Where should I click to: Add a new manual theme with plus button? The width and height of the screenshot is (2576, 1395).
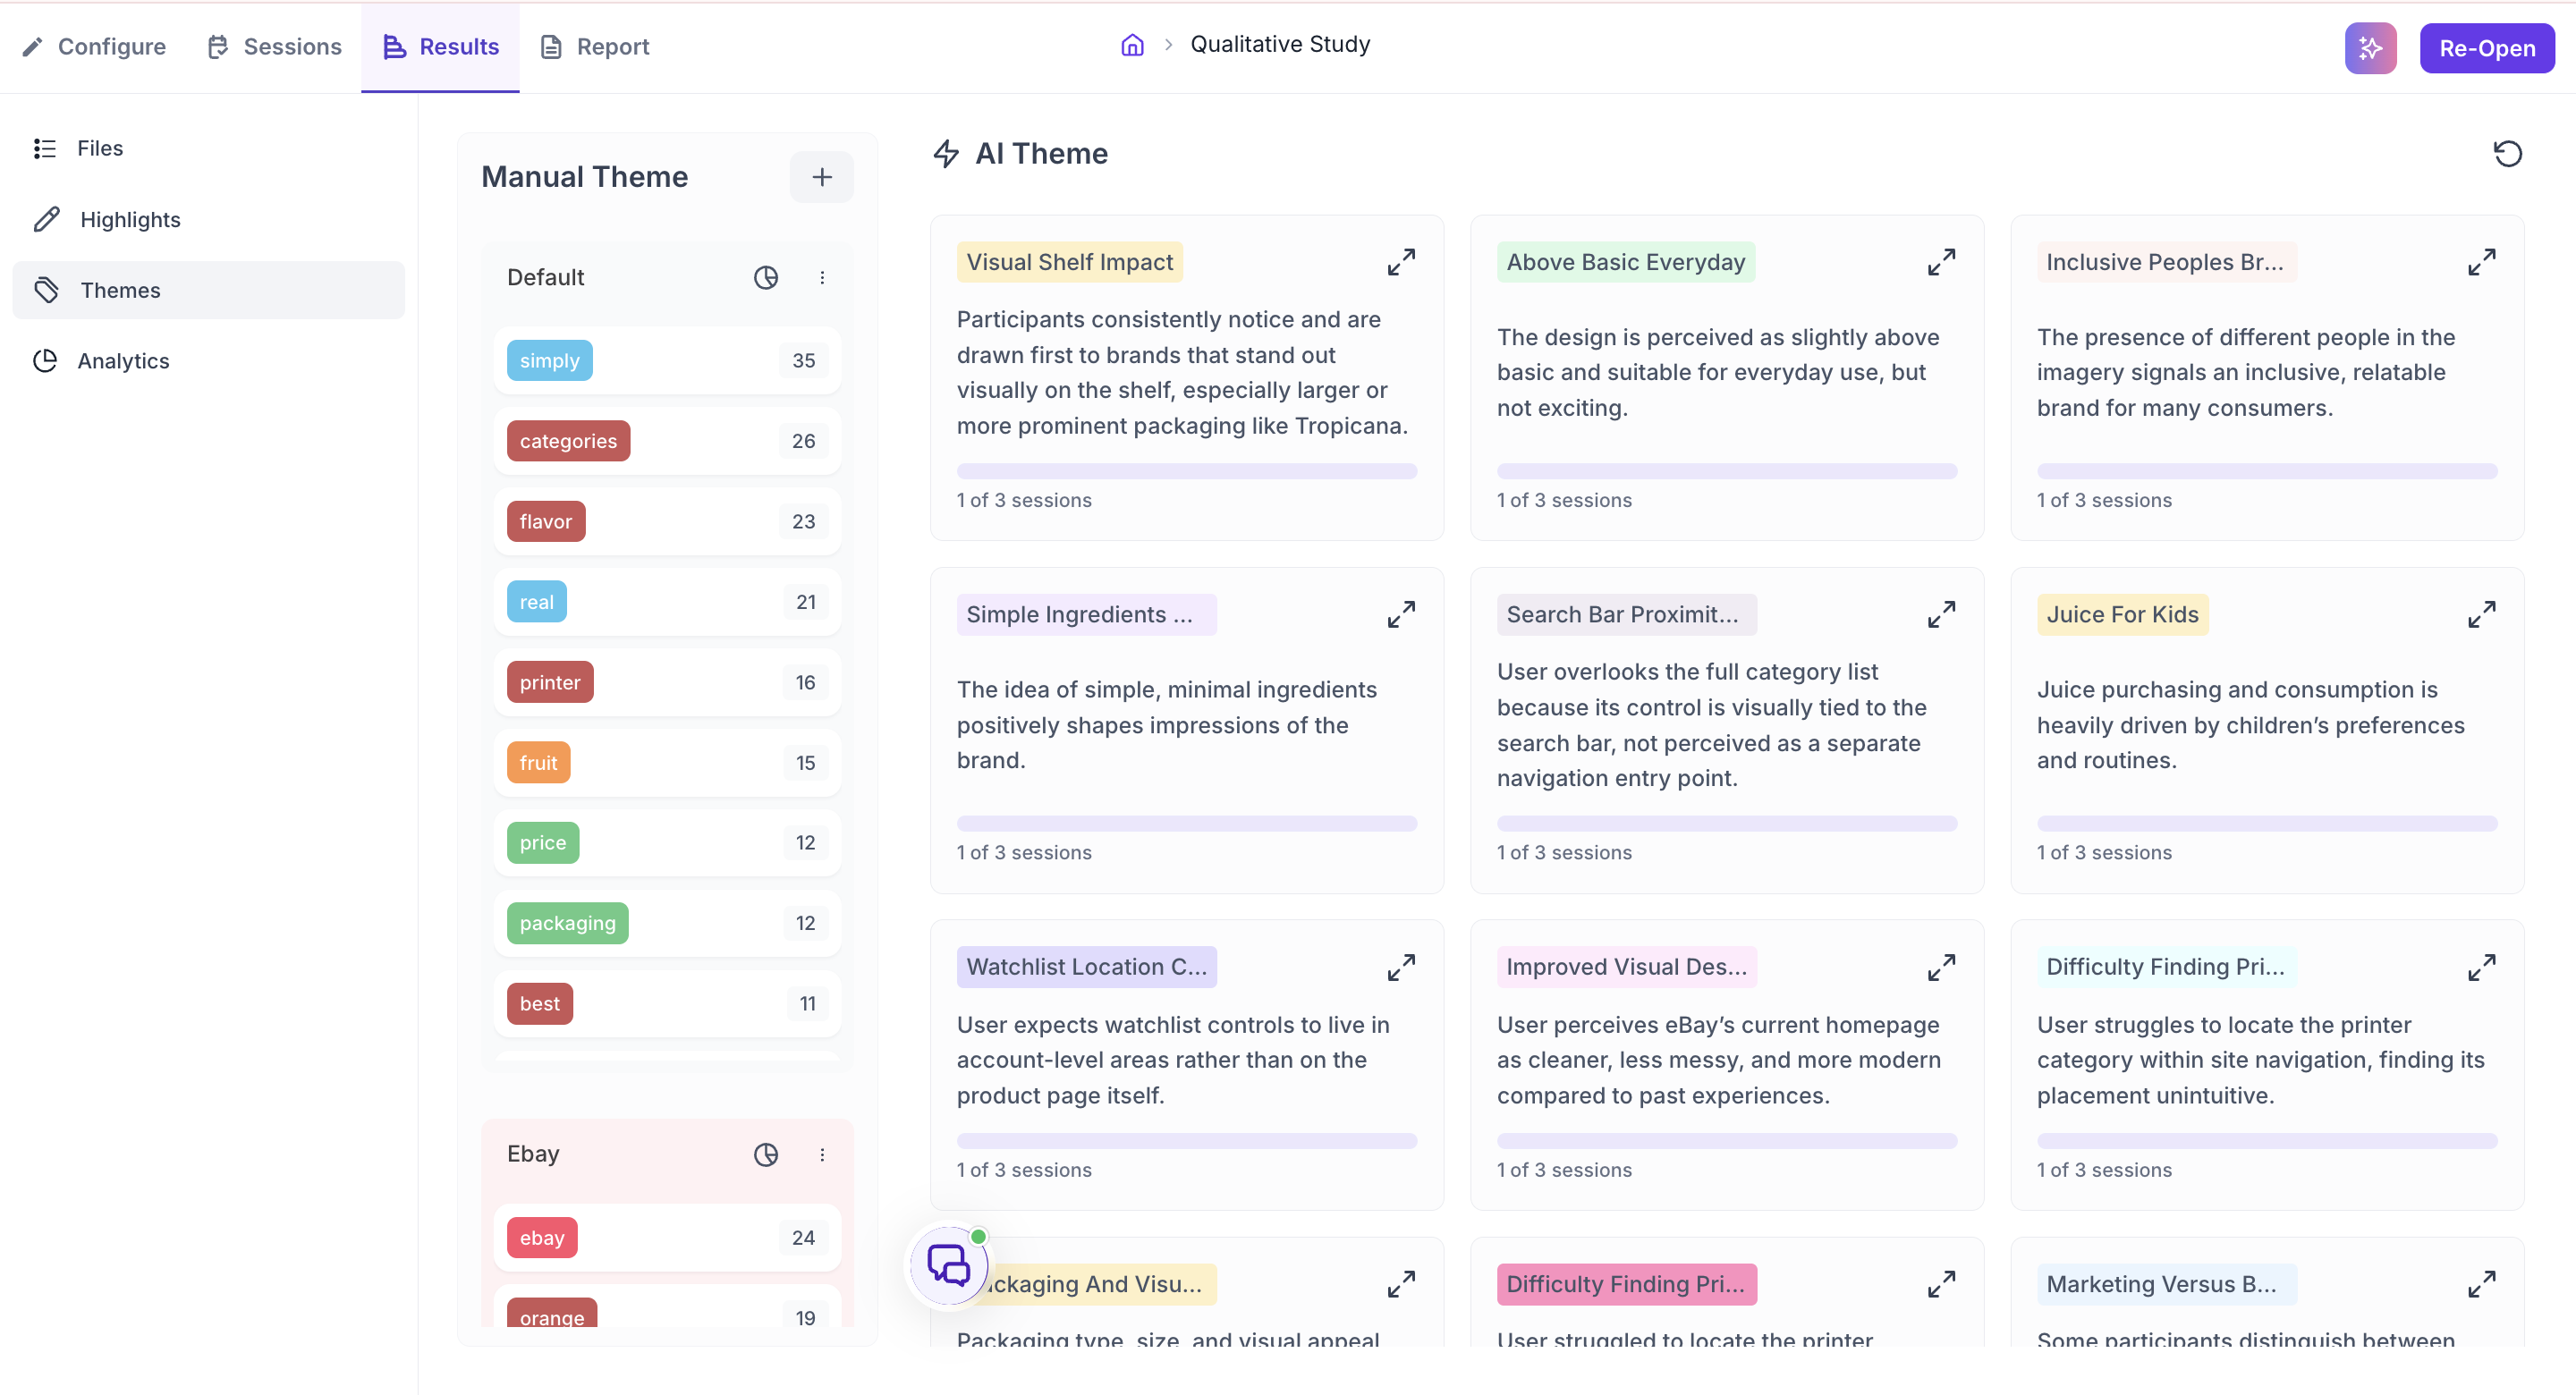[821, 177]
